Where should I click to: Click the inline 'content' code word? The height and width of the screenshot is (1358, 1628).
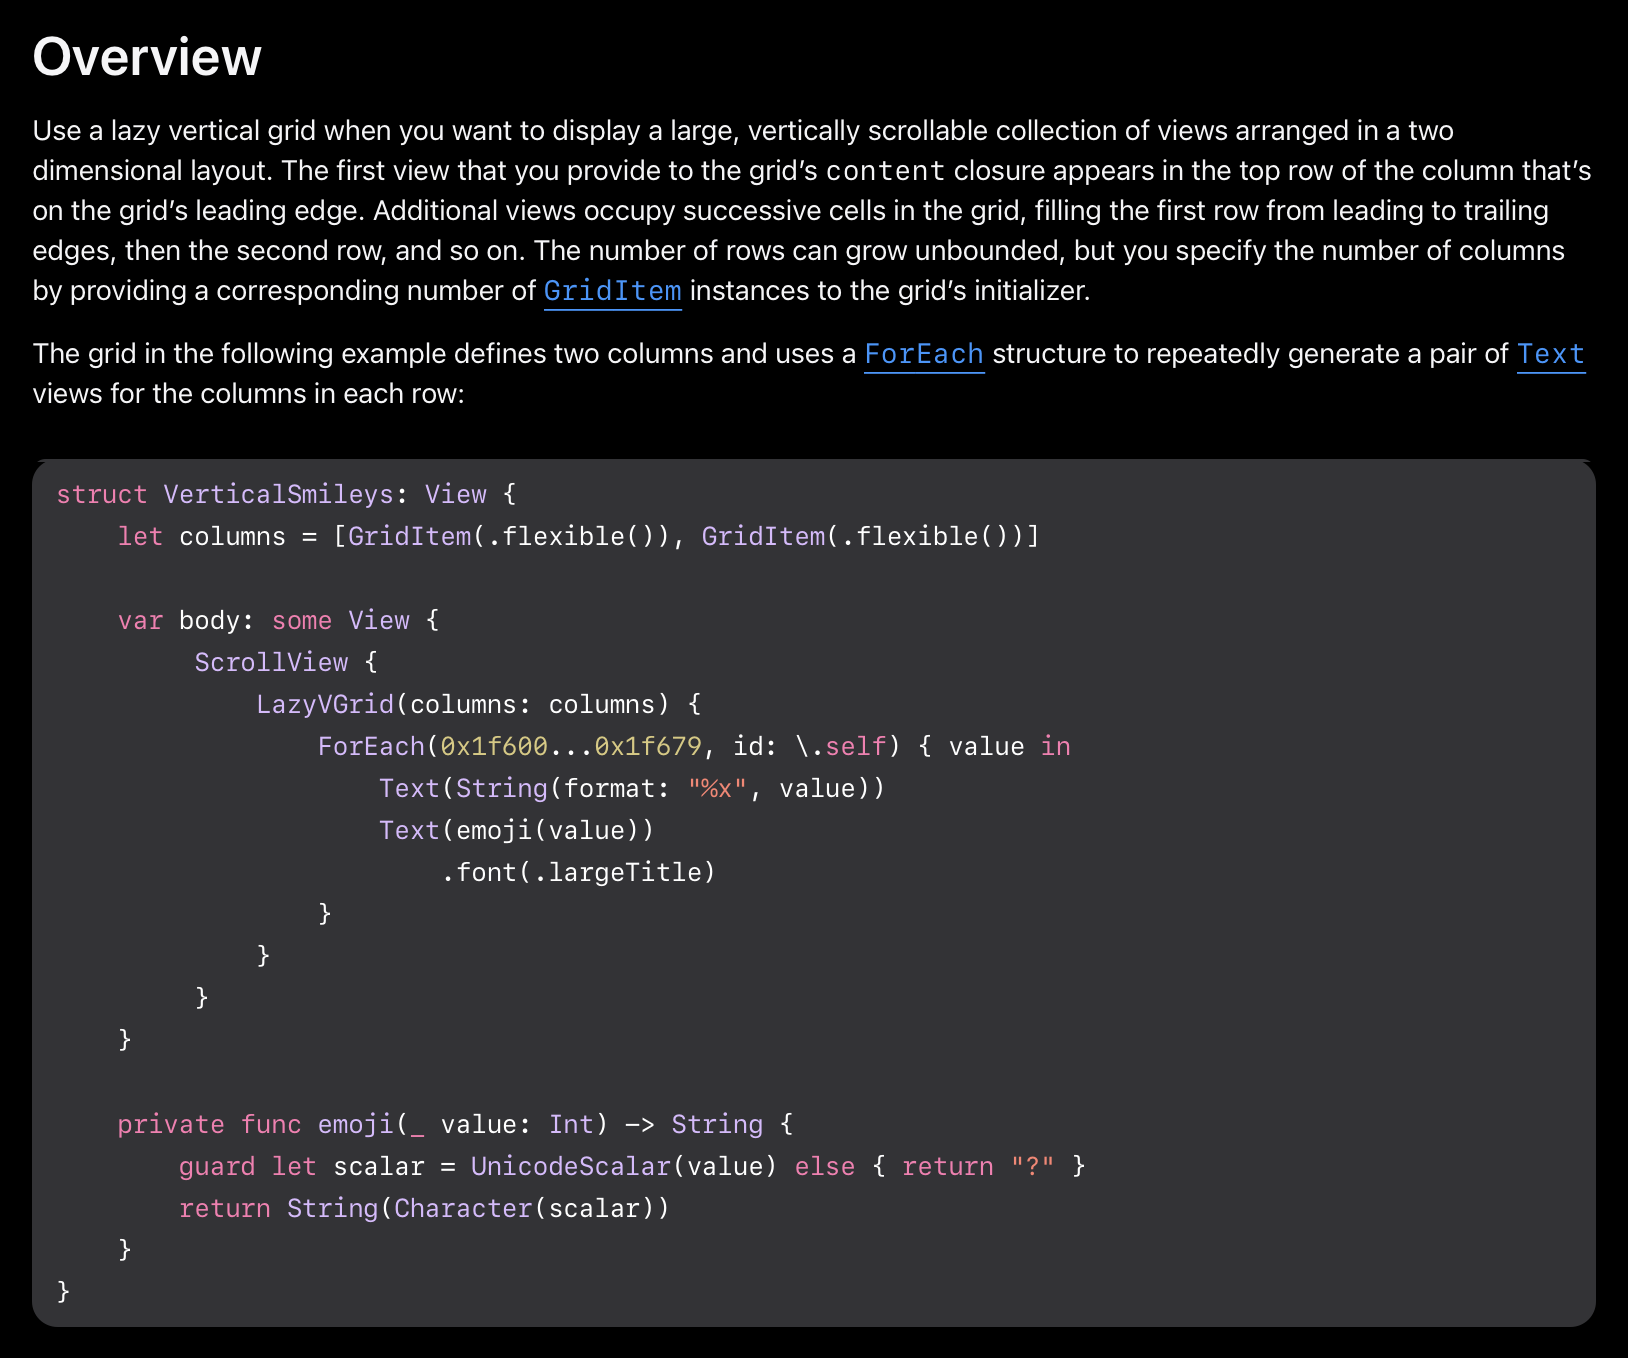click(x=886, y=171)
